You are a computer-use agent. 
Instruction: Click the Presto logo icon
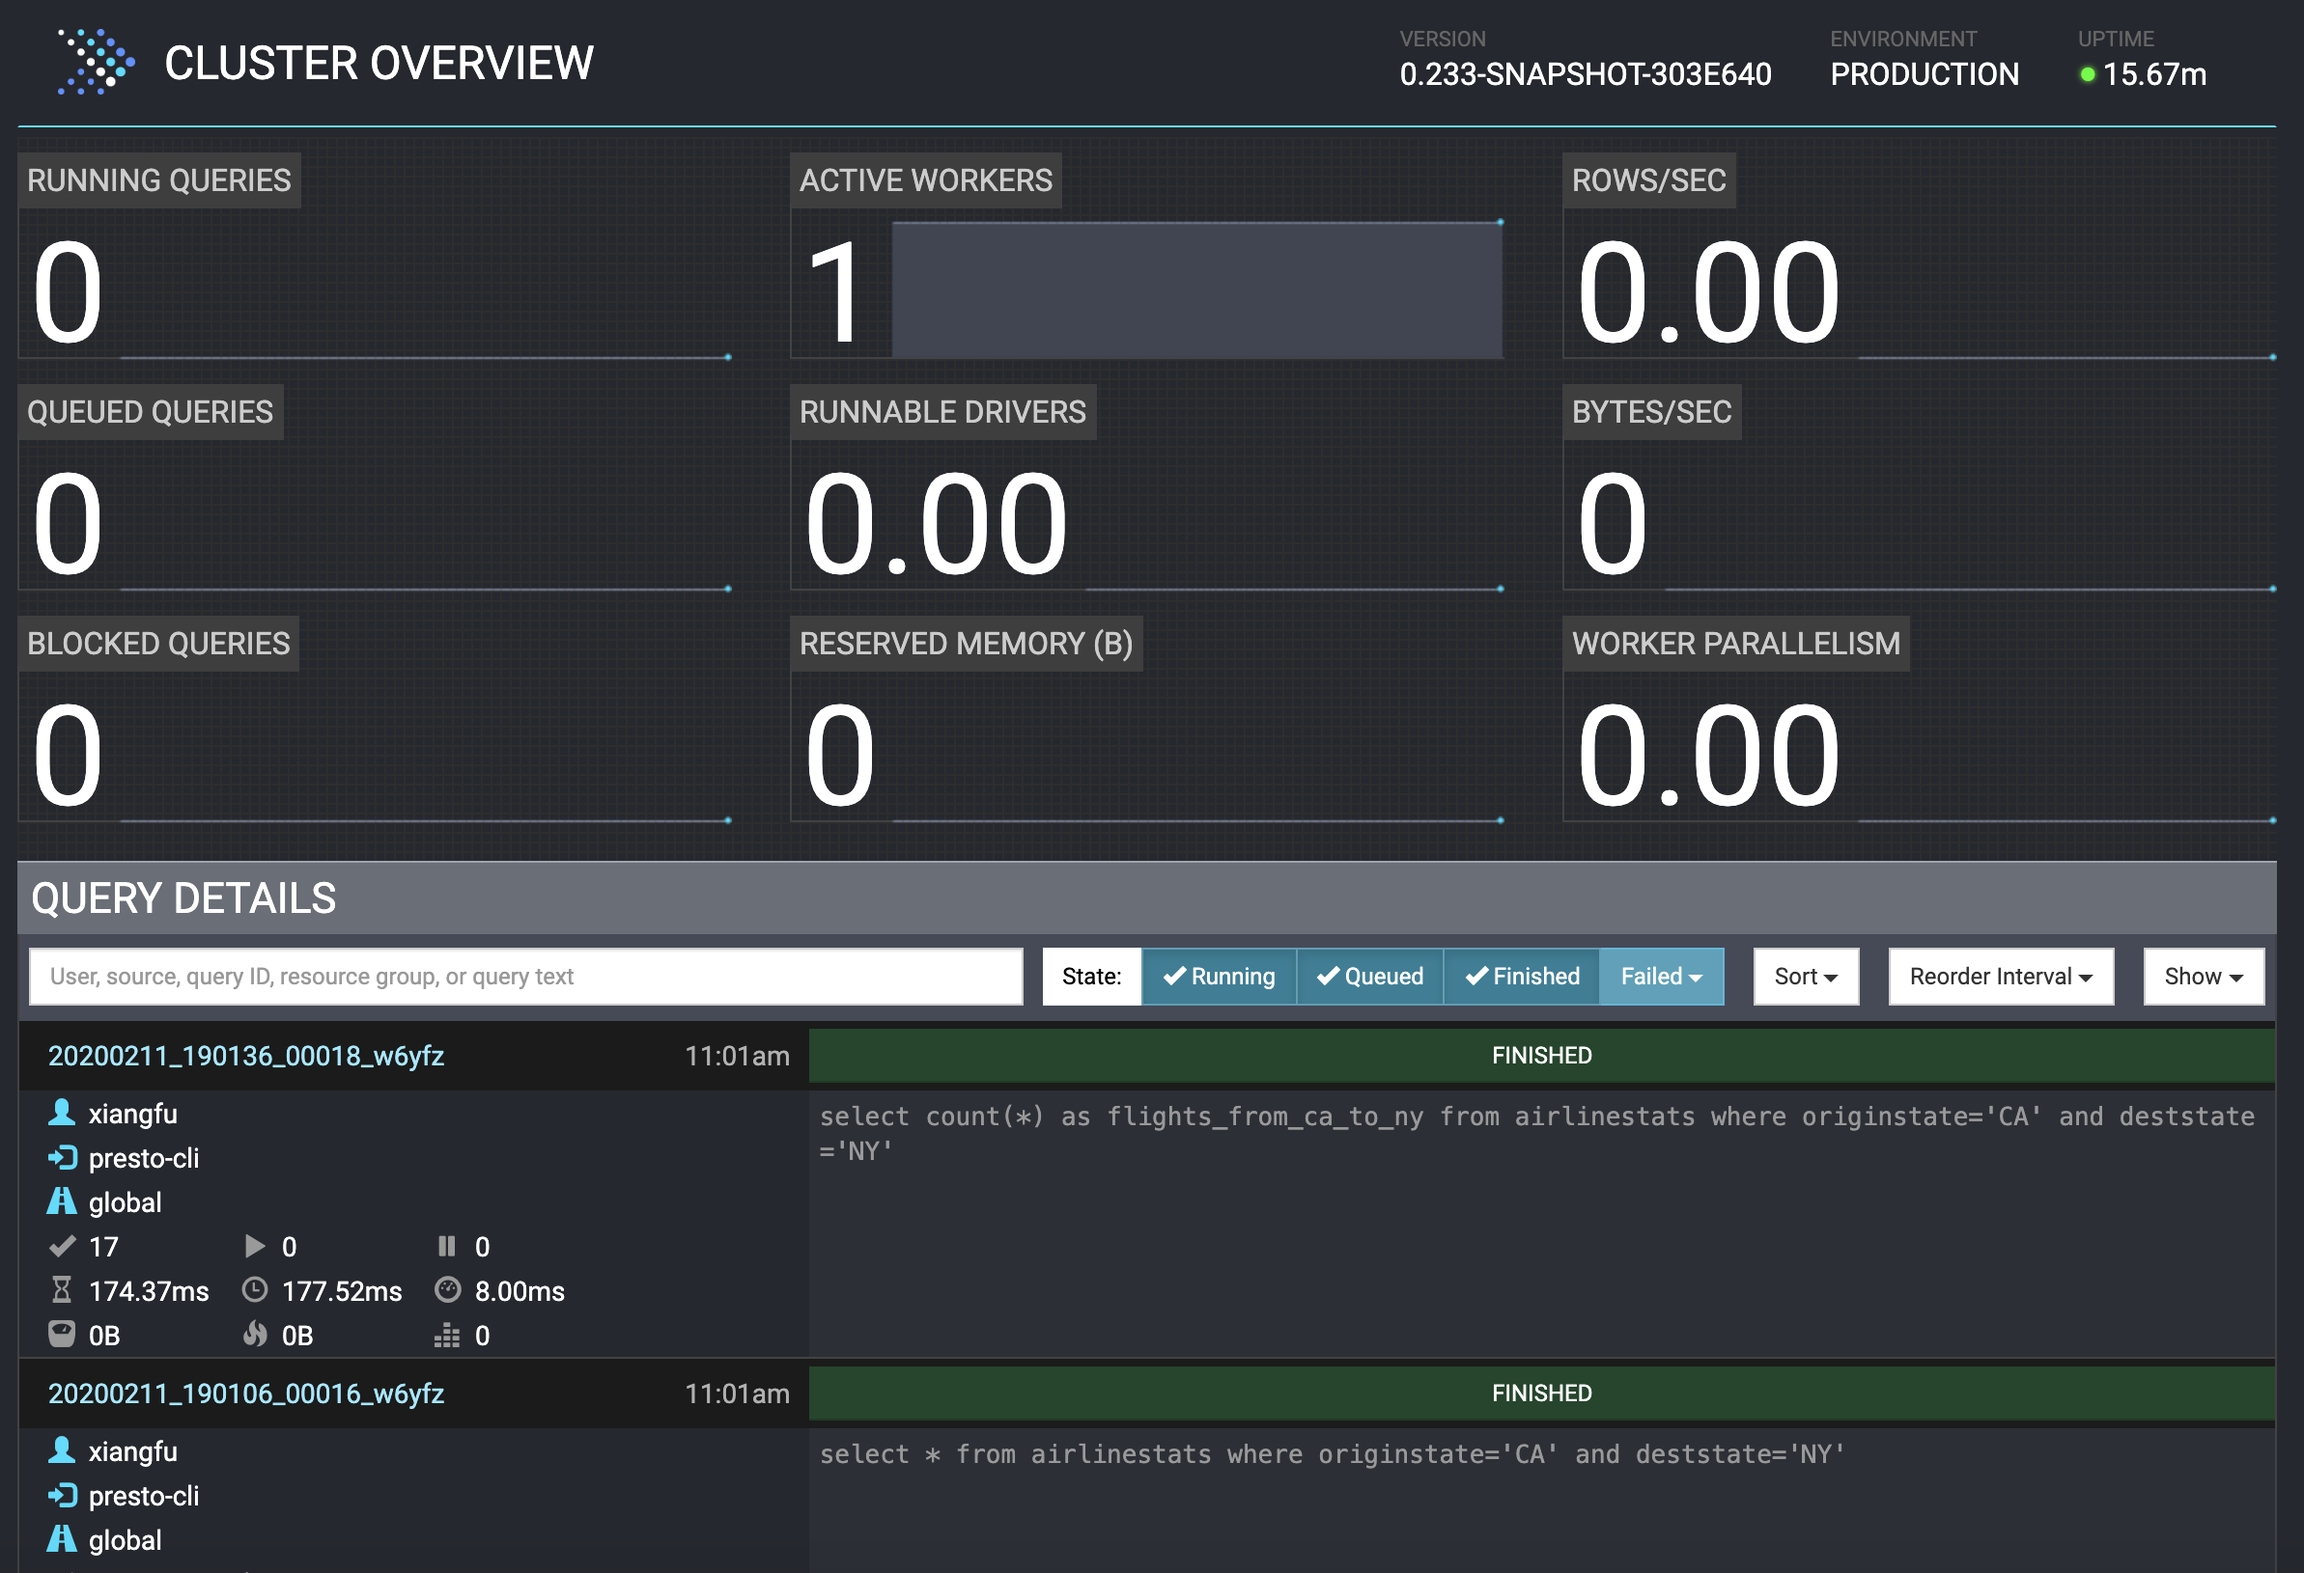(x=95, y=62)
